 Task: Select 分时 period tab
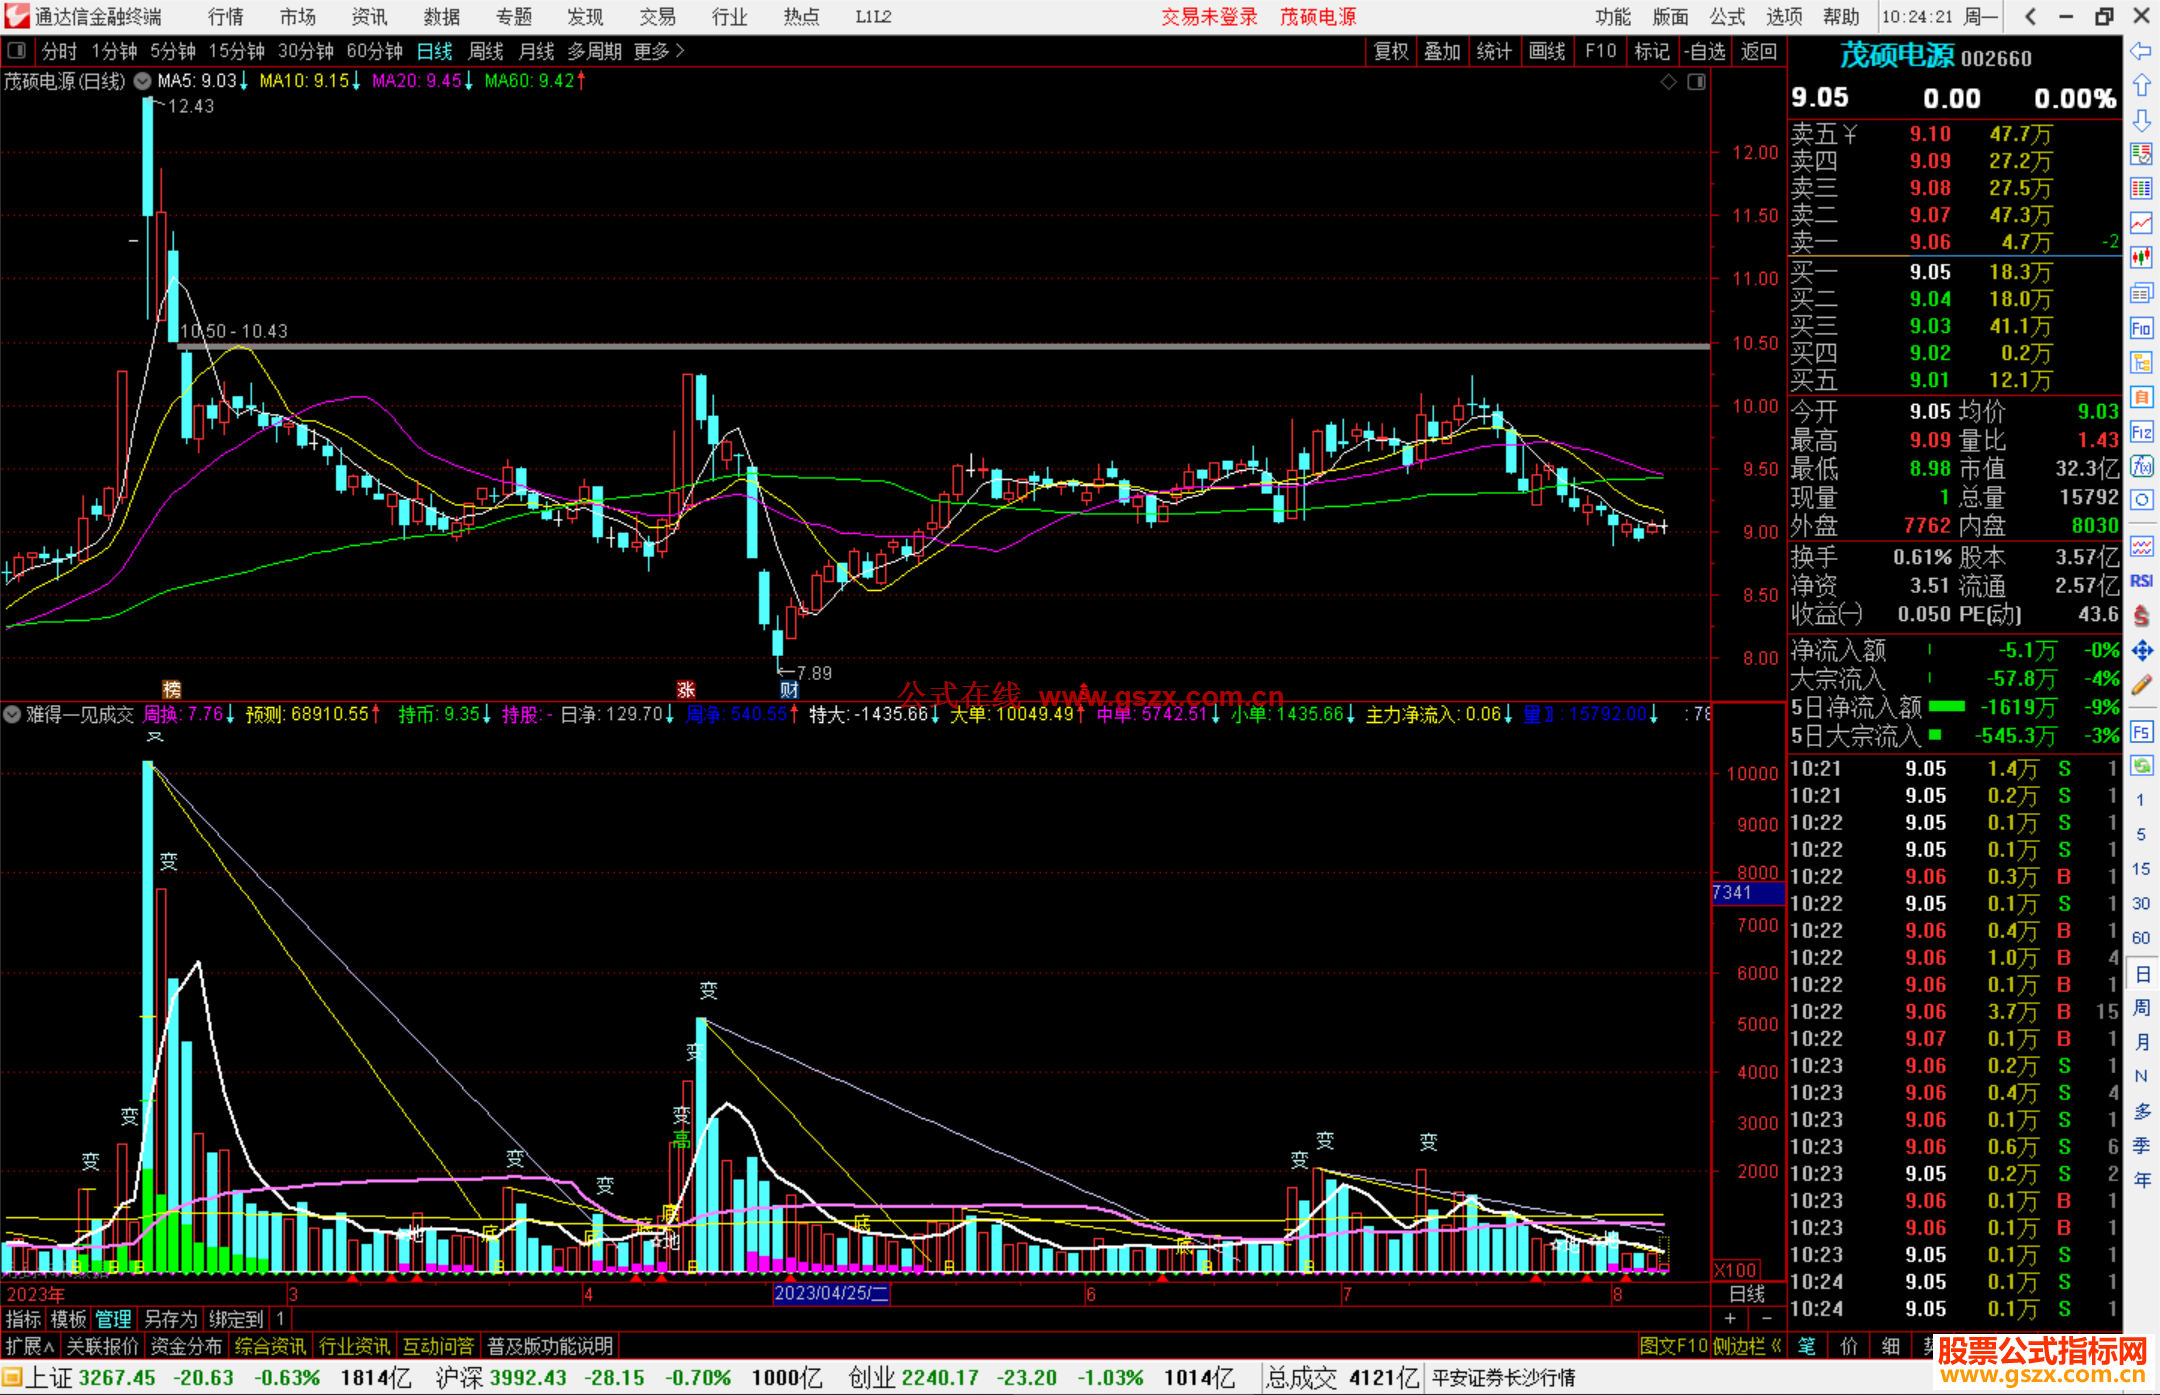pos(59,51)
